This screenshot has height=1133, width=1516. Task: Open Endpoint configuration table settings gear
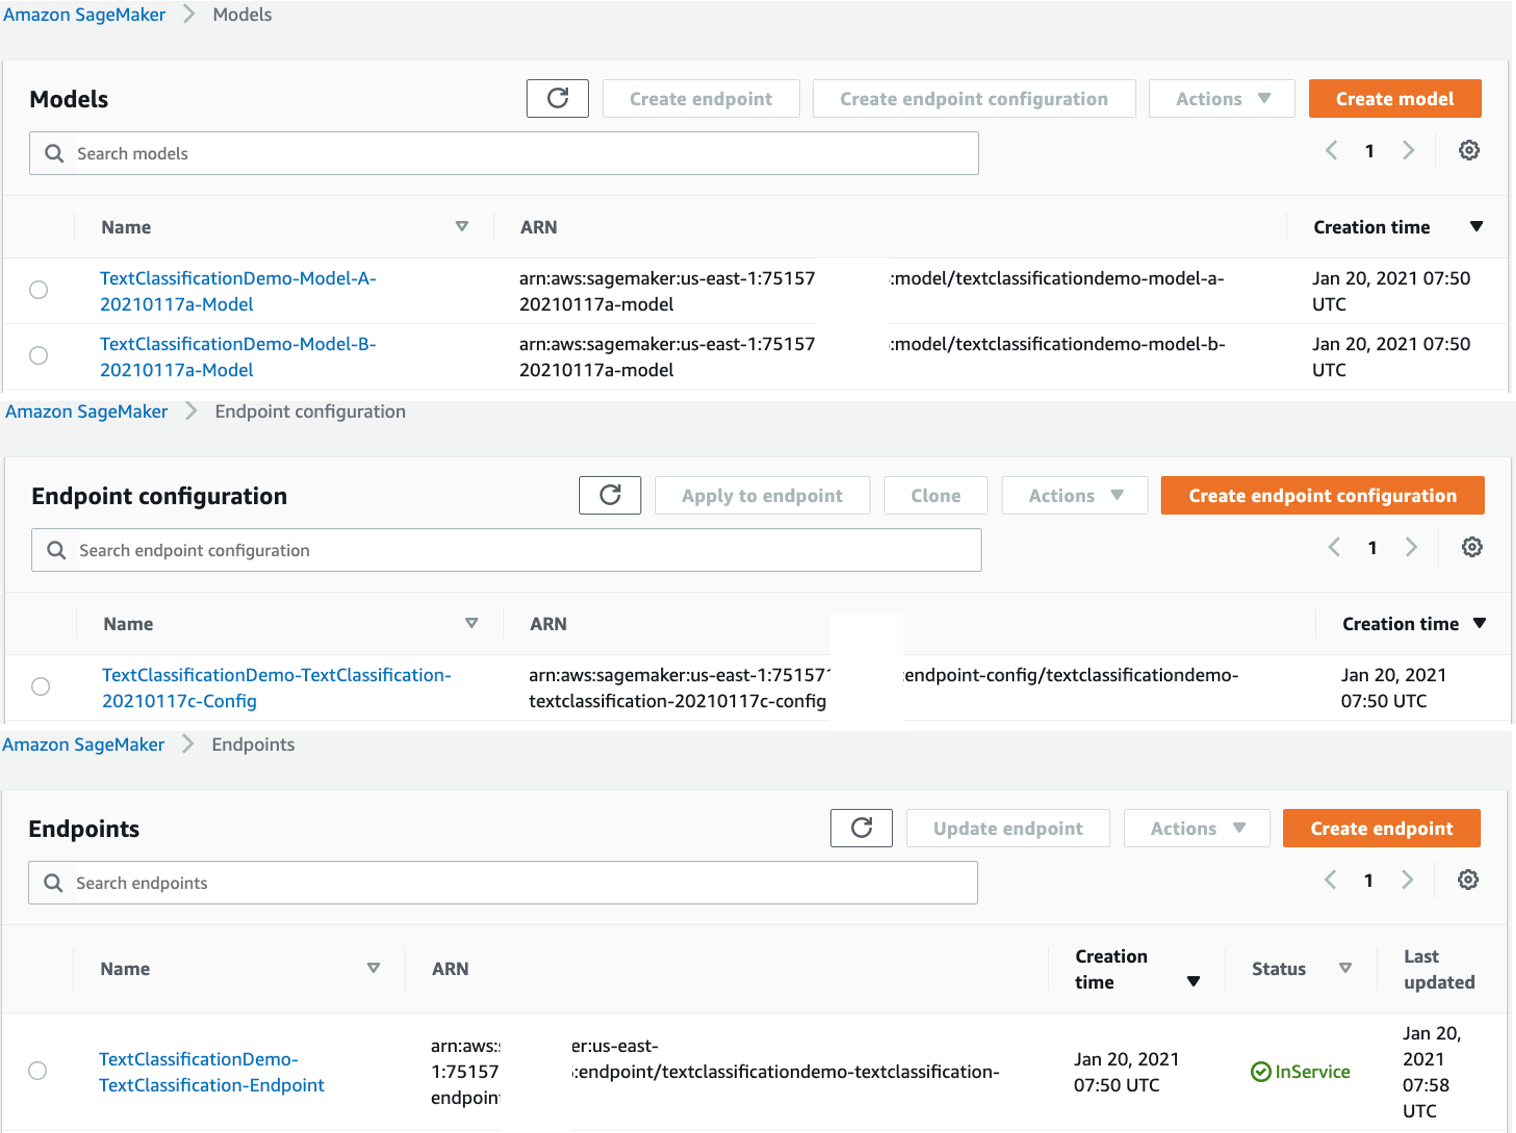point(1472,547)
